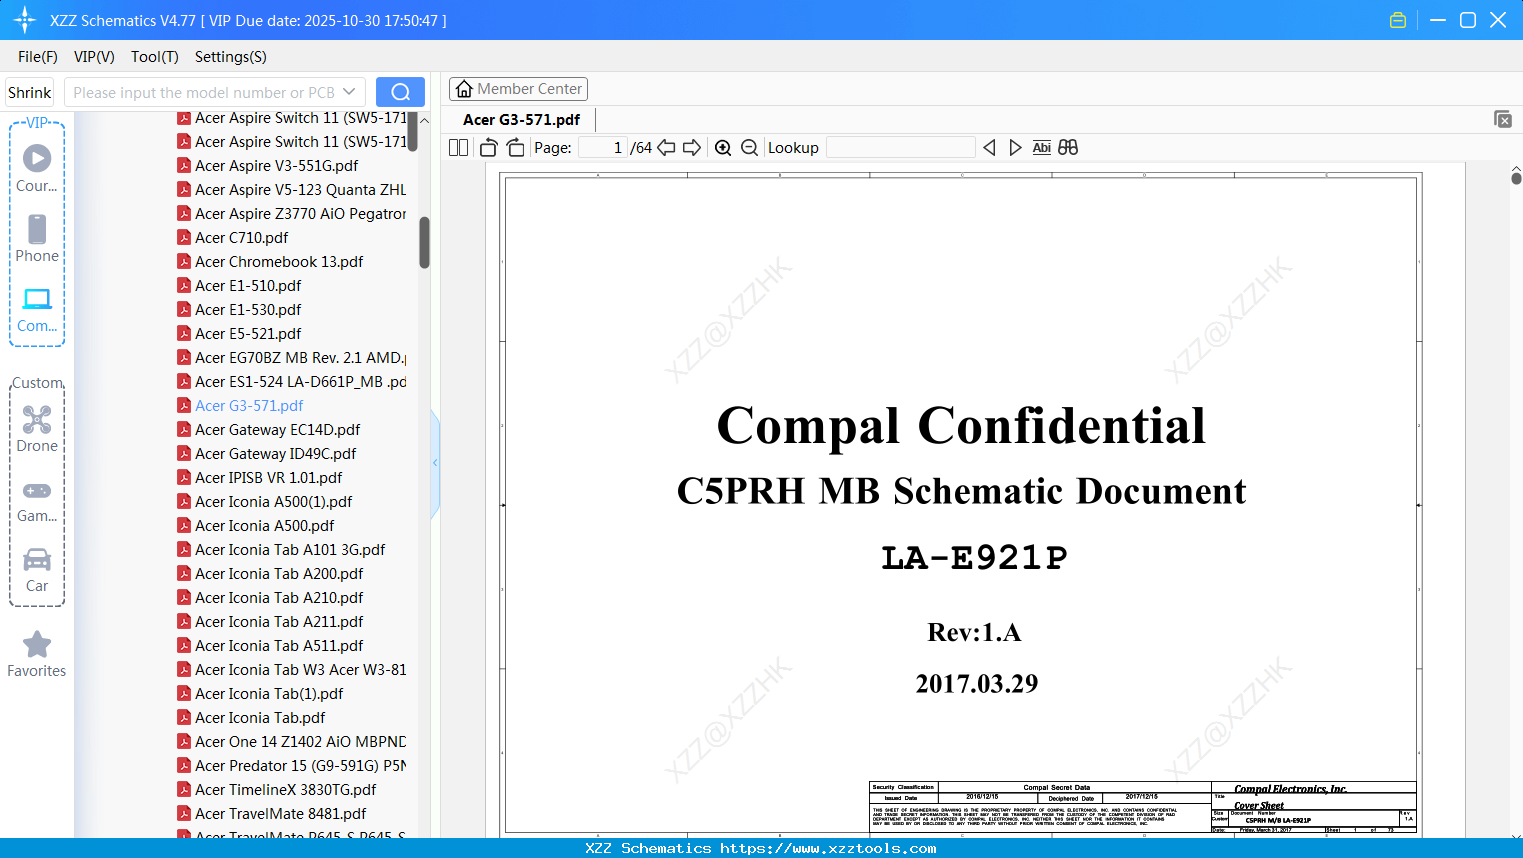Screen dimensions: 1523x858
Task: Open Acer Predator 15 (G9-591G) file
Action: (292, 766)
